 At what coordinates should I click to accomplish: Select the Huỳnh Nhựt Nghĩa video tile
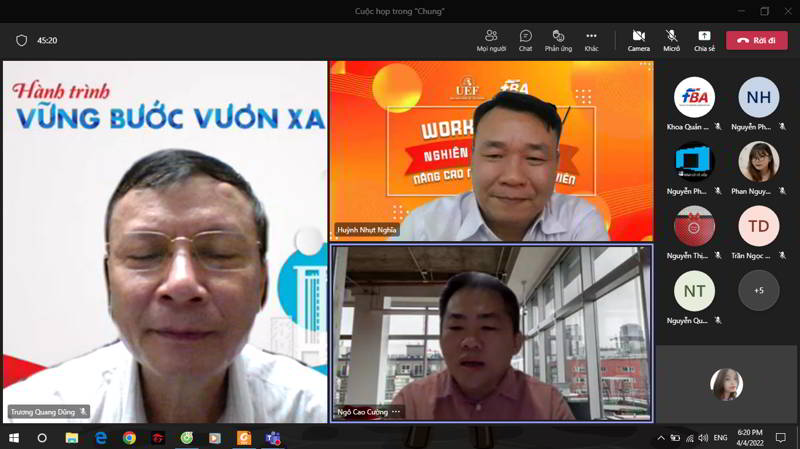click(x=491, y=151)
